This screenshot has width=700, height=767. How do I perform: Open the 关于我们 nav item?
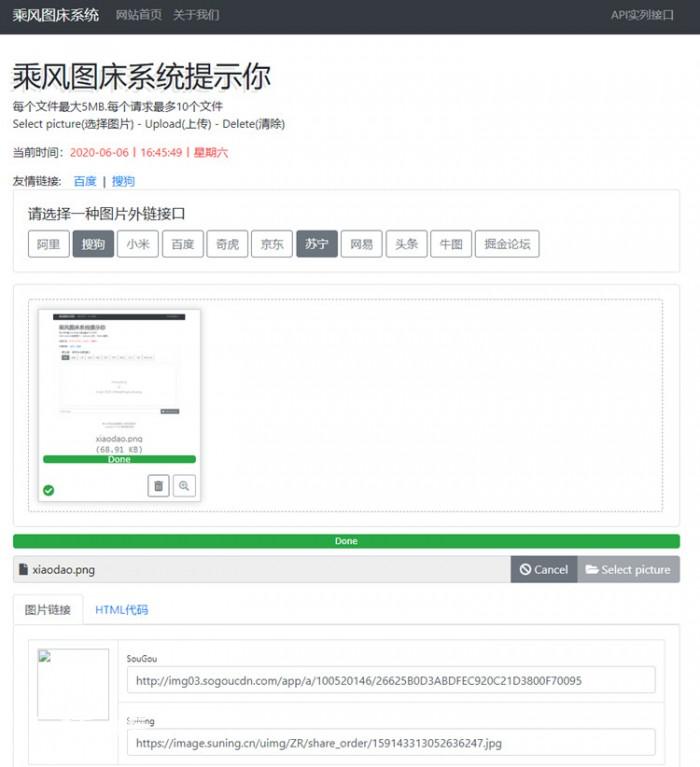click(x=196, y=15)
